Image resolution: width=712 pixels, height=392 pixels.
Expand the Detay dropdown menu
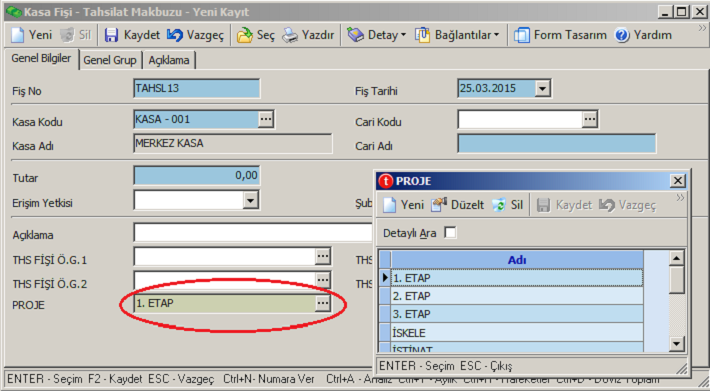tap(403, 35)
